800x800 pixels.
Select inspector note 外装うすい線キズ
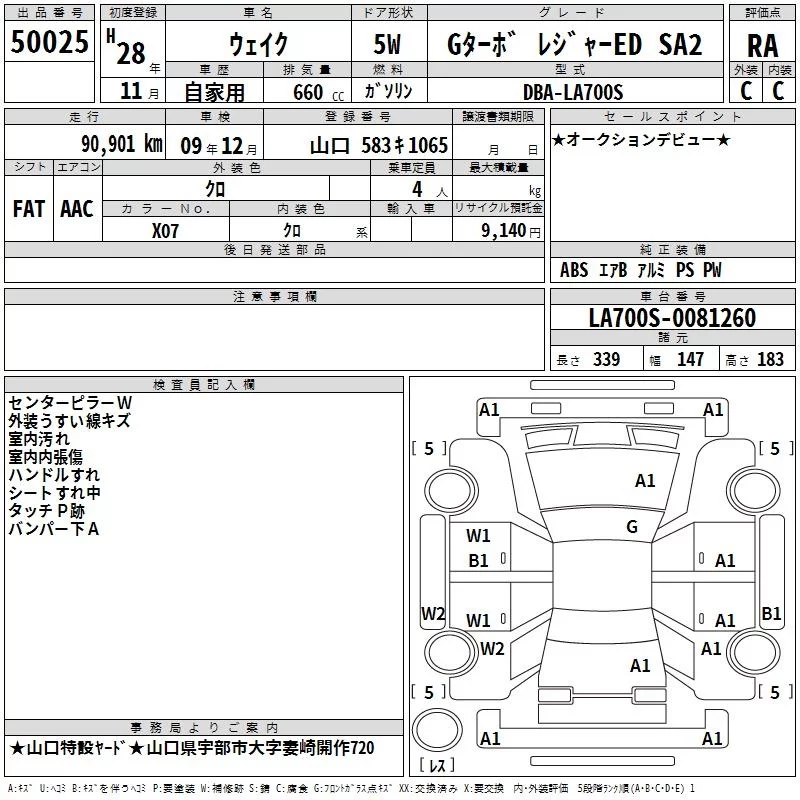click(x=69, y=420)
